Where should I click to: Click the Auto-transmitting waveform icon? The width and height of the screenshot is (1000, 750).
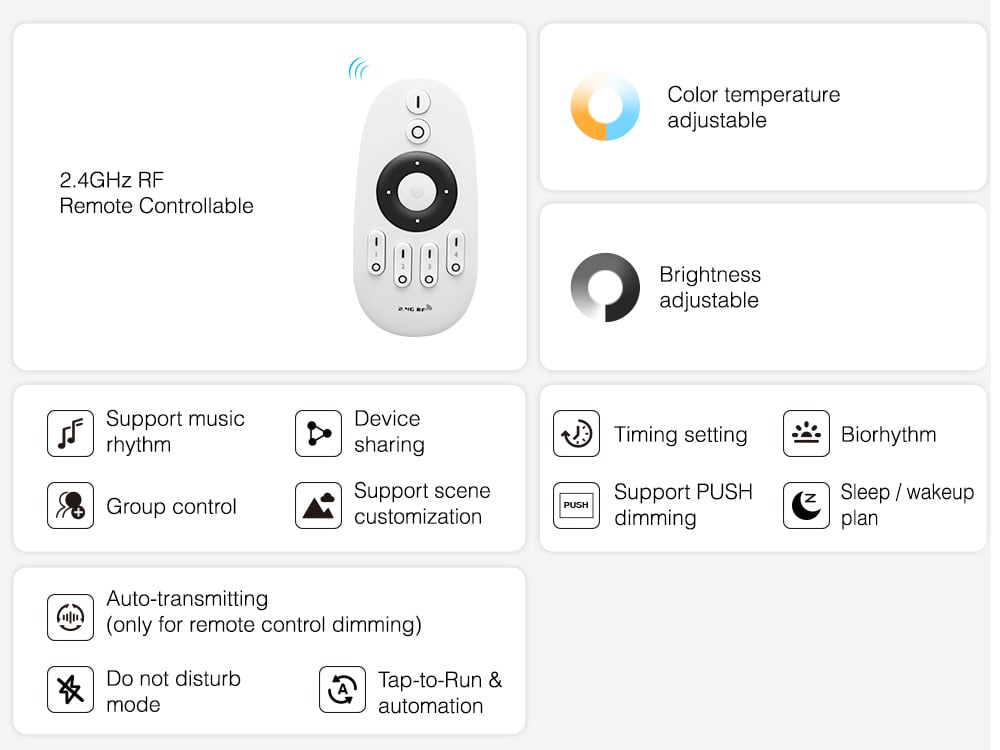[x=70, y=617]
